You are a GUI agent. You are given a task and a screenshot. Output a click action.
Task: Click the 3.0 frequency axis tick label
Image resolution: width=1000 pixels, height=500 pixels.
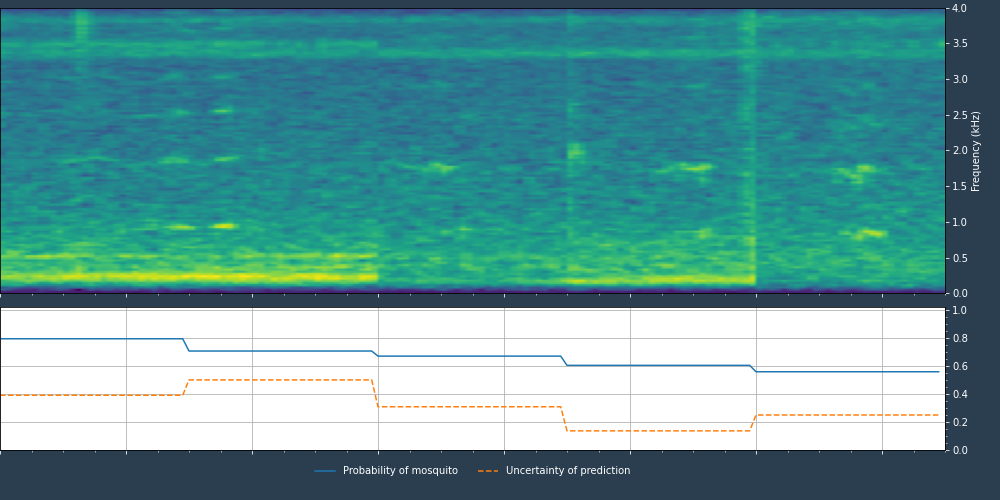pyautogui.click(x=958, y=80)
